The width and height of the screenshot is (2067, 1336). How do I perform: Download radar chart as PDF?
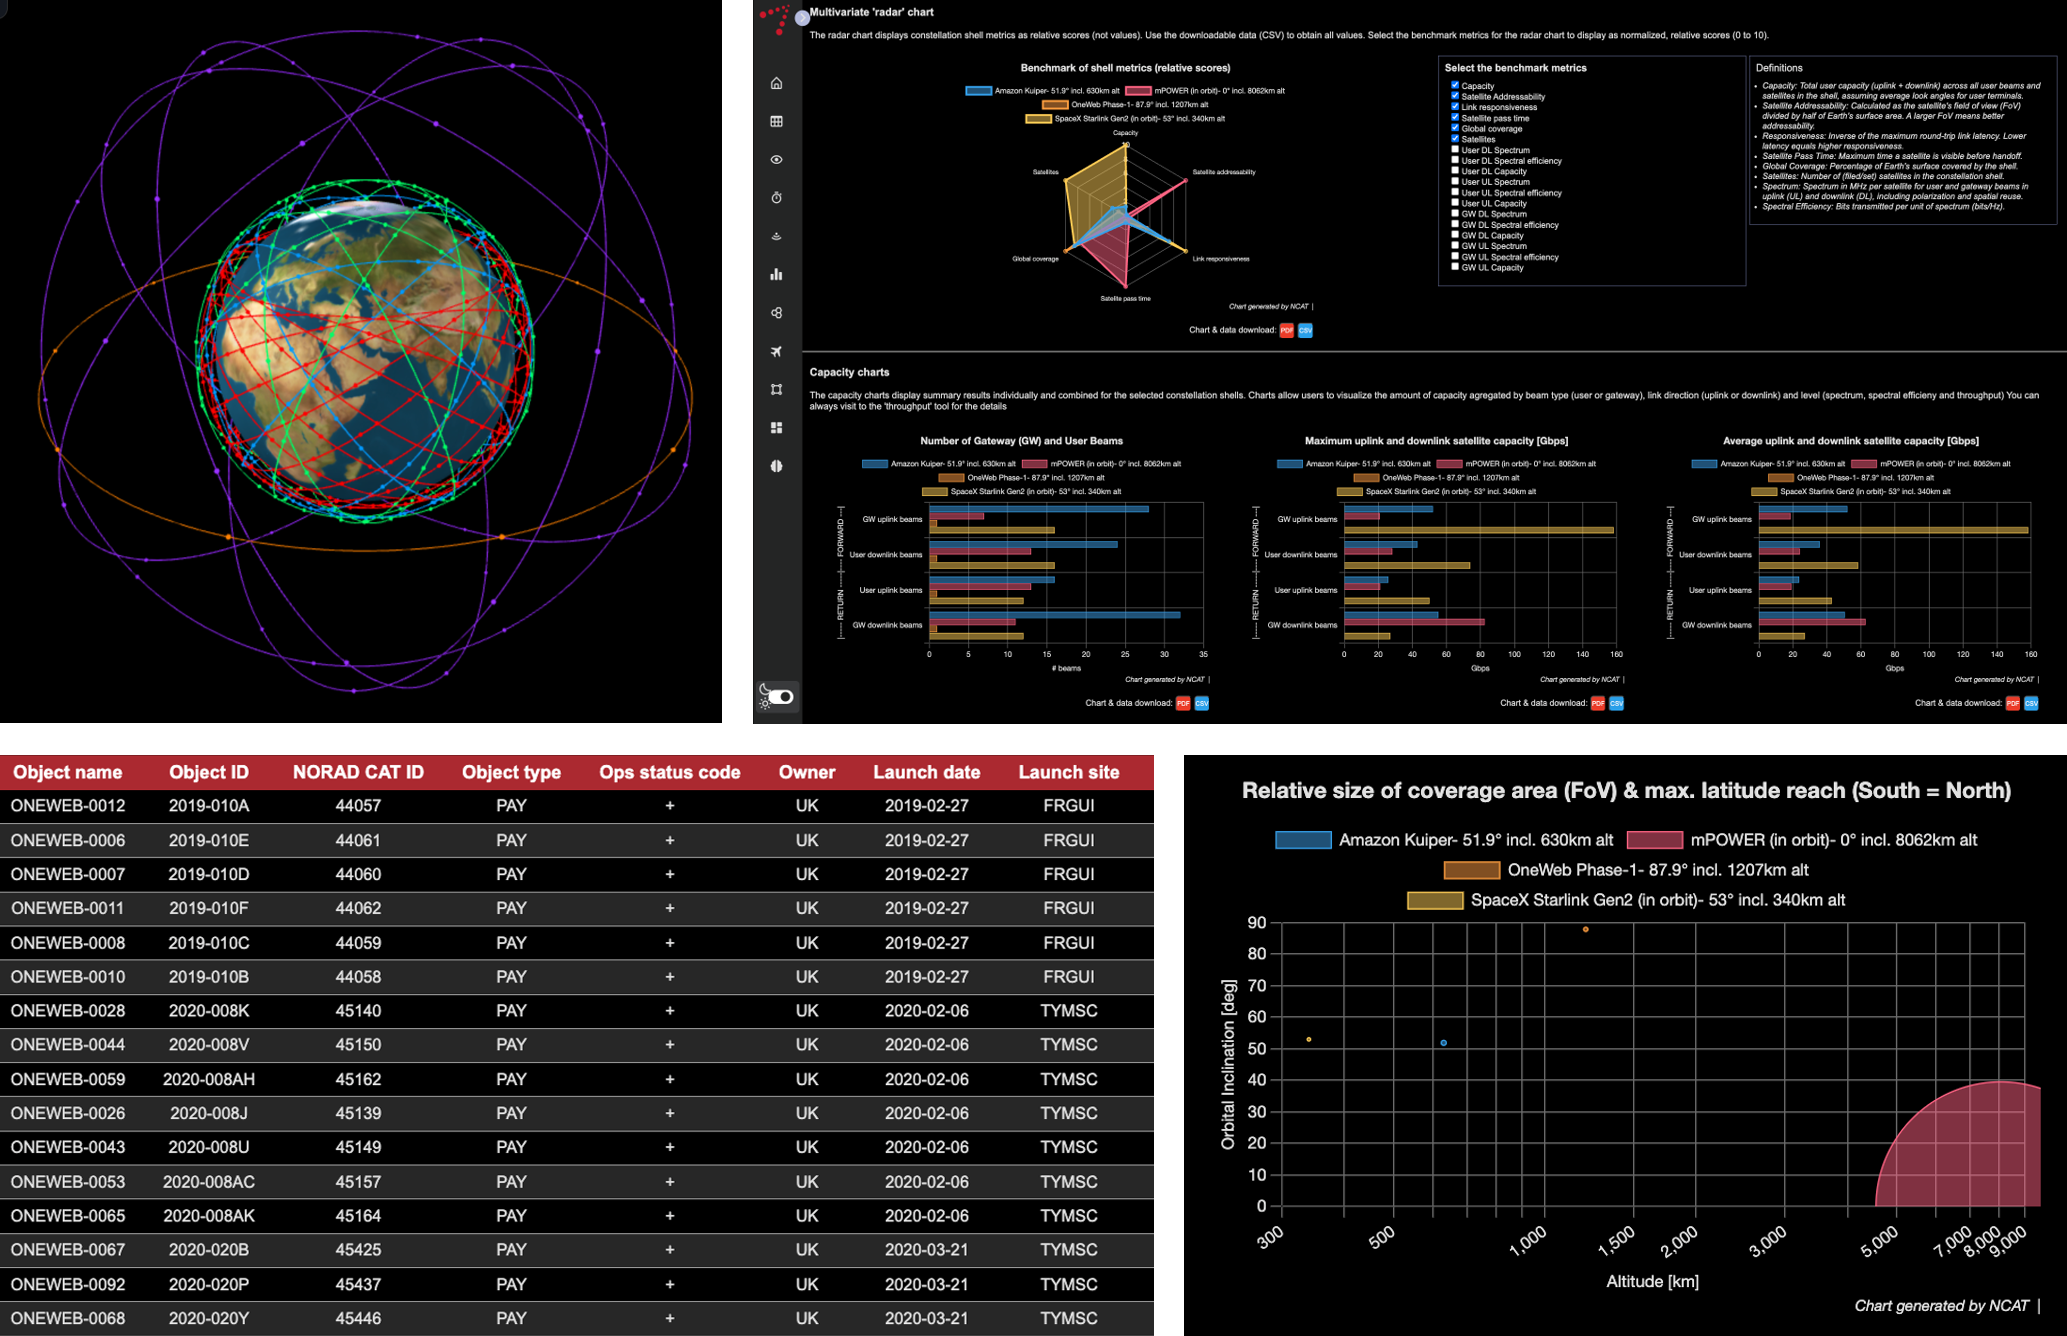(1286, 330)
